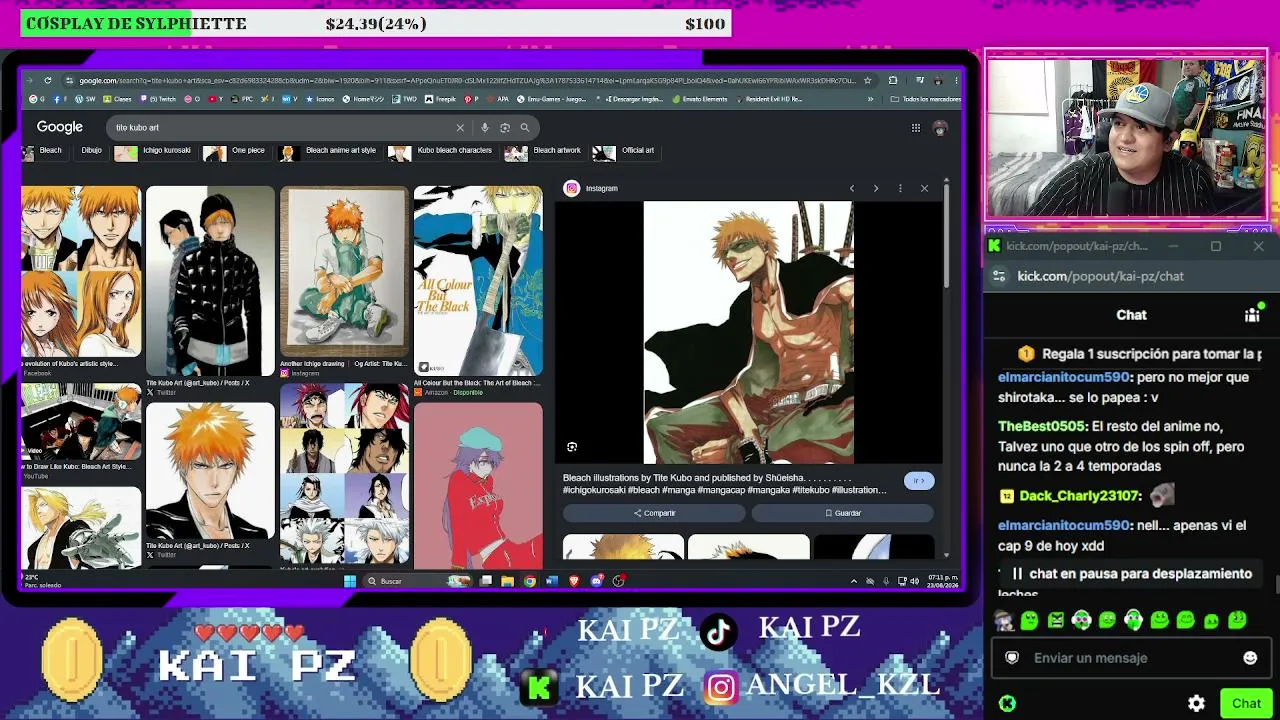Click the Guardar button
1280x720 pixels.
(x=843, y=513)
